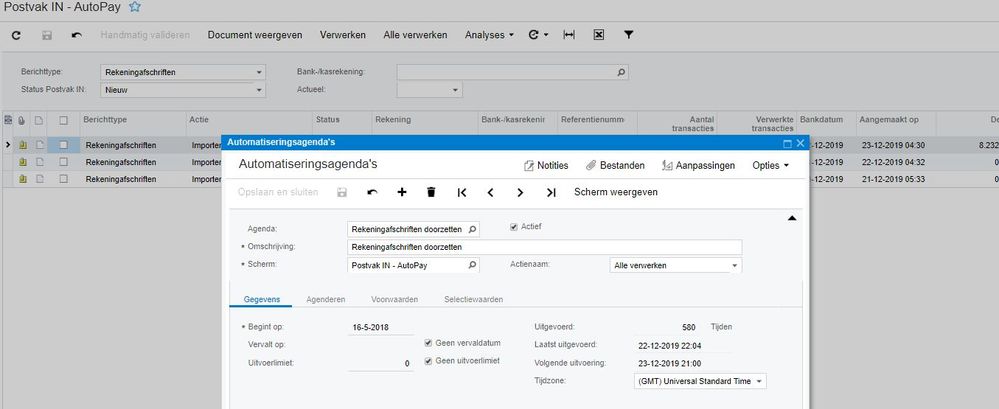Click grid column configuration icon

tap(8, 120)
